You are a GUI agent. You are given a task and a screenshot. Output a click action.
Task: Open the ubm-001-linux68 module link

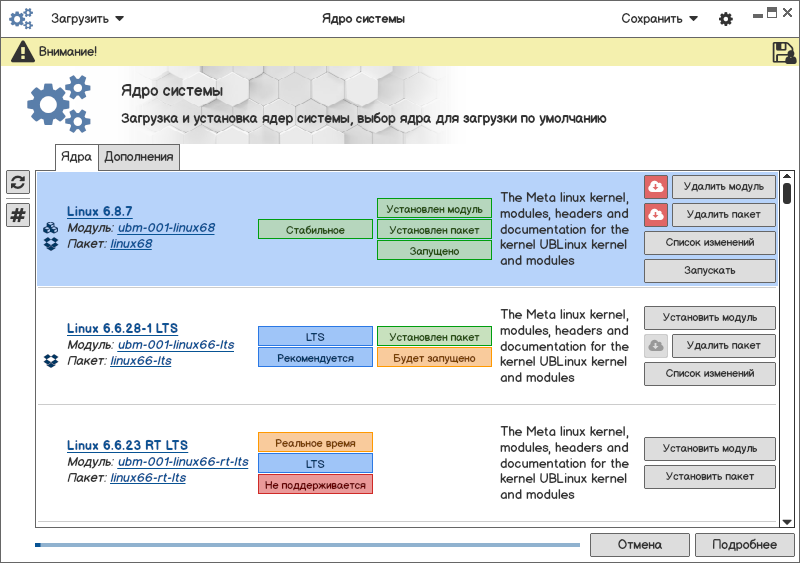point(166,228)
